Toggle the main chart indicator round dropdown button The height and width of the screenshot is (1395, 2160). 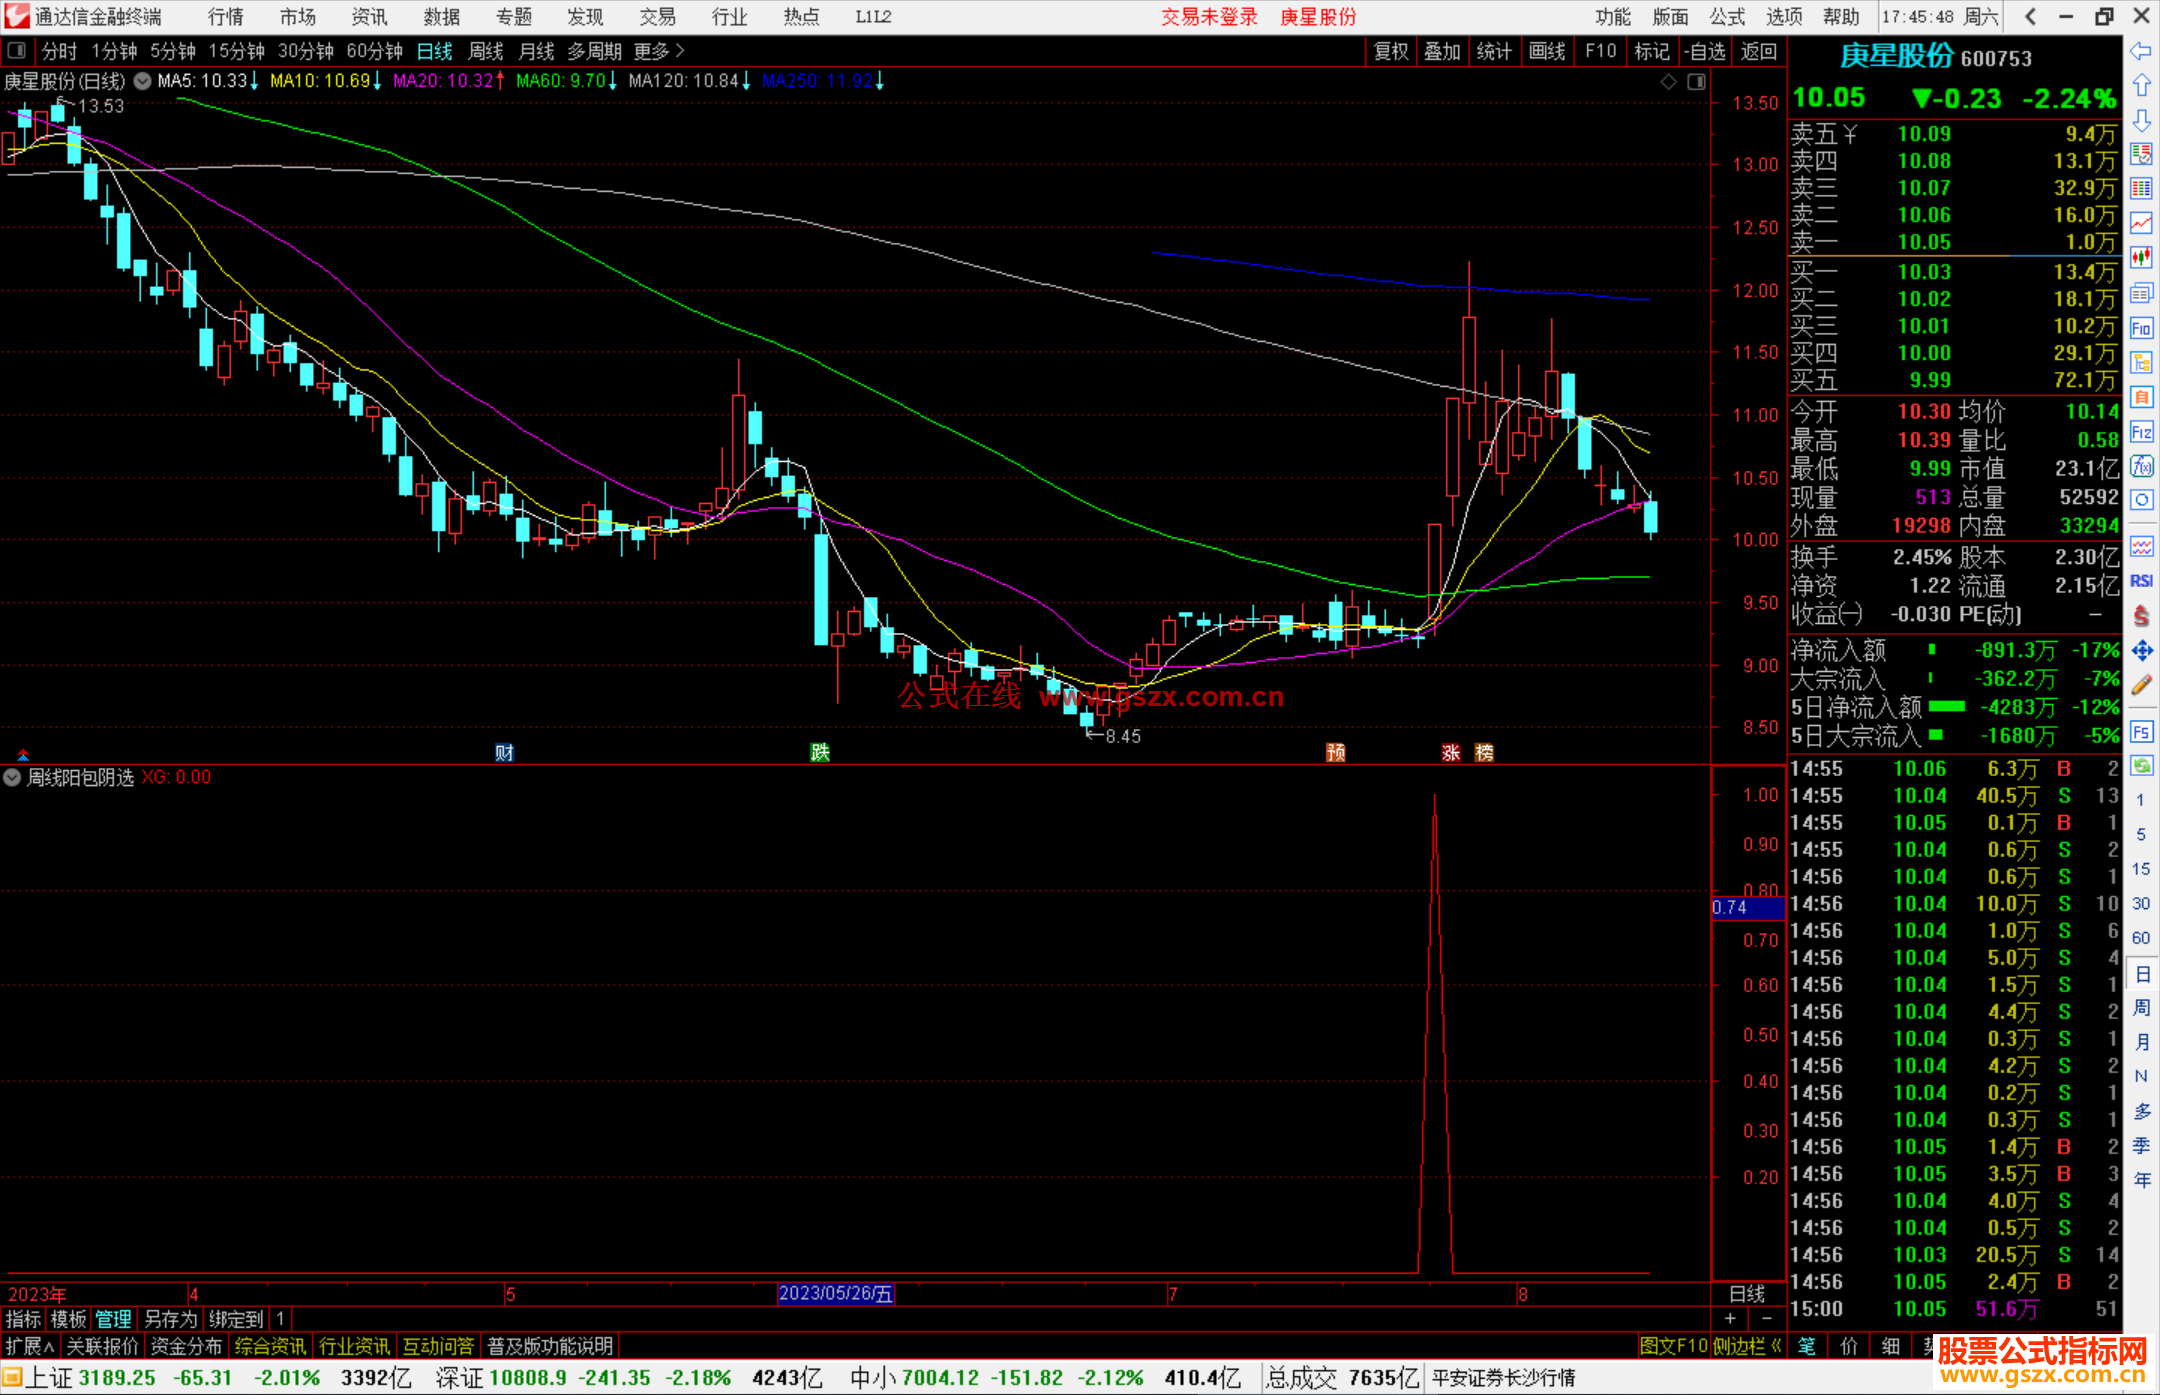coord(142,81)
